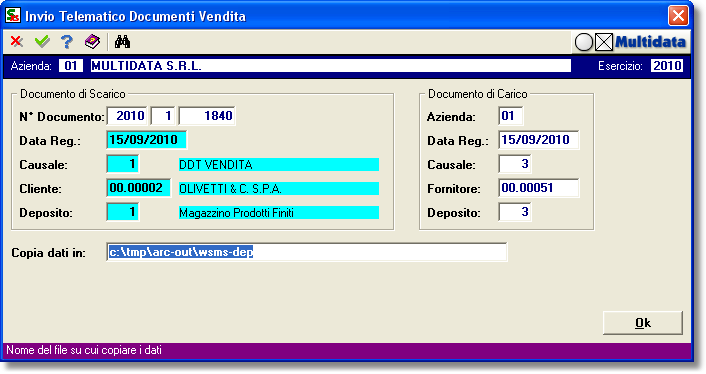The image size is (706, 374).
Task: Click Scarico Data Reg. cyan date field
Action: coord(146,140)
